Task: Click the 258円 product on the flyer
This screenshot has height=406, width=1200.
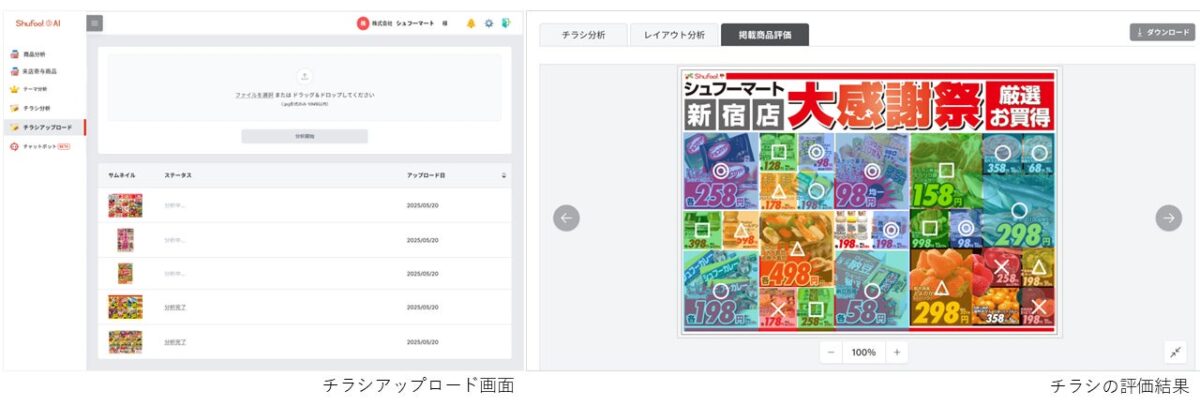Action: pyautogui.click(x=719, y=173)
